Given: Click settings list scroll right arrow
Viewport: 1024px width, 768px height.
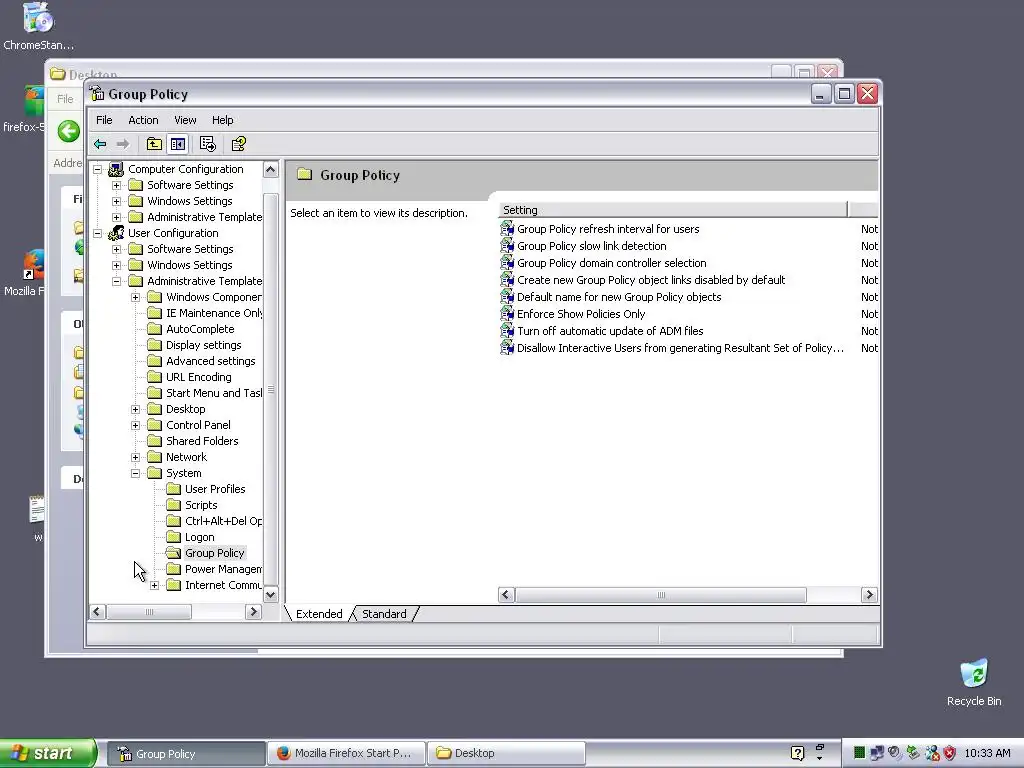Looking at the screenshot, I should [x=869, y=594].
